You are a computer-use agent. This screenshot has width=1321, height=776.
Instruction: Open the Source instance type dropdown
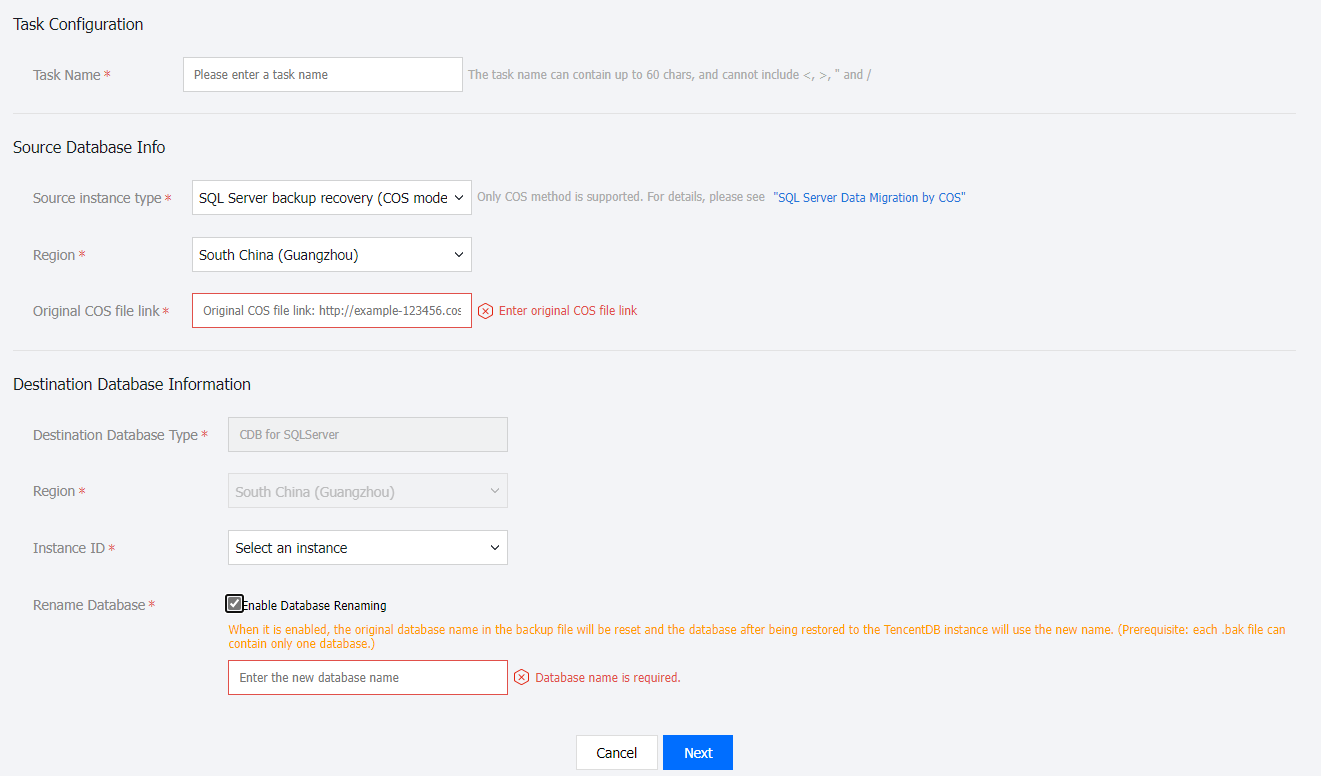pyautogui.click(x=331, y=198)
